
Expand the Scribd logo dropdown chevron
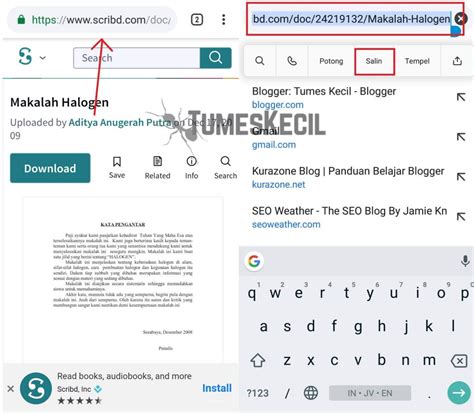(x=43, y=58)
